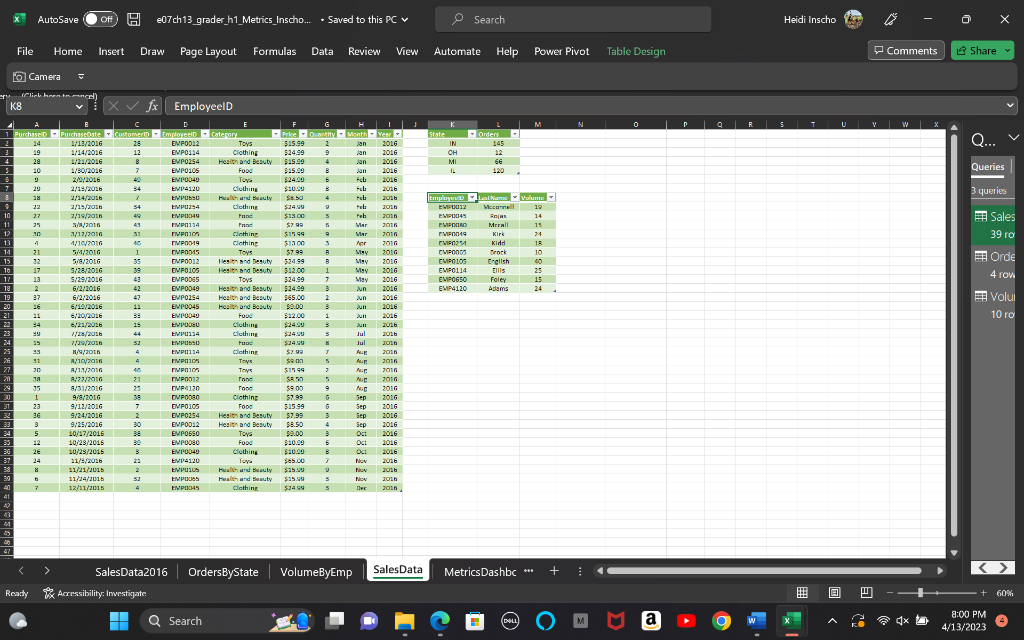Open the Comments pane
The height and width of the screenshot is (640, 1024).
point(906,50)
